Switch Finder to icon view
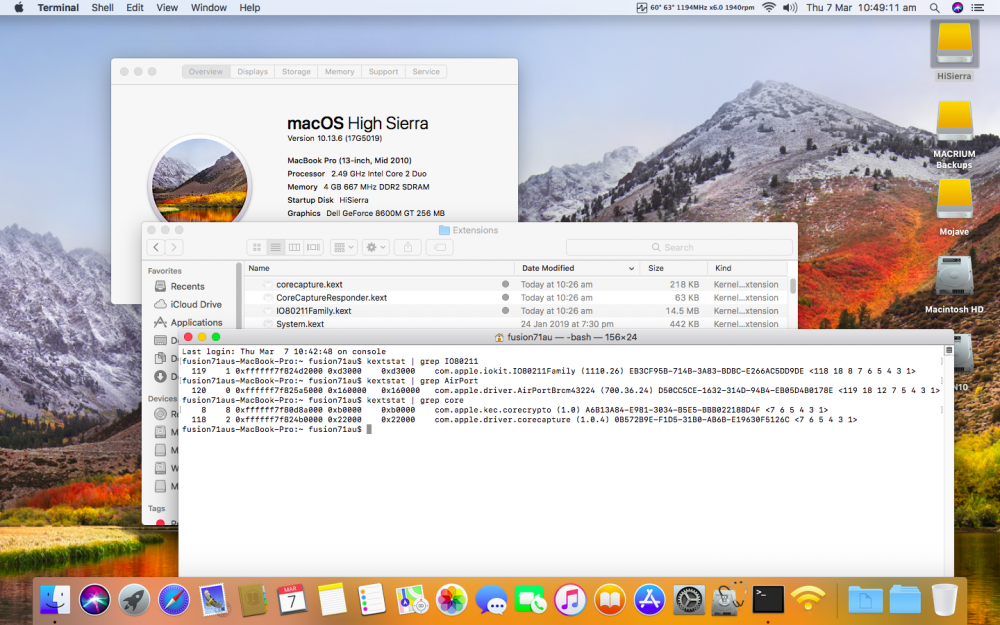The height and width of the screenshot is (625, 1000). pyautogui.click(x=256, y=247)
